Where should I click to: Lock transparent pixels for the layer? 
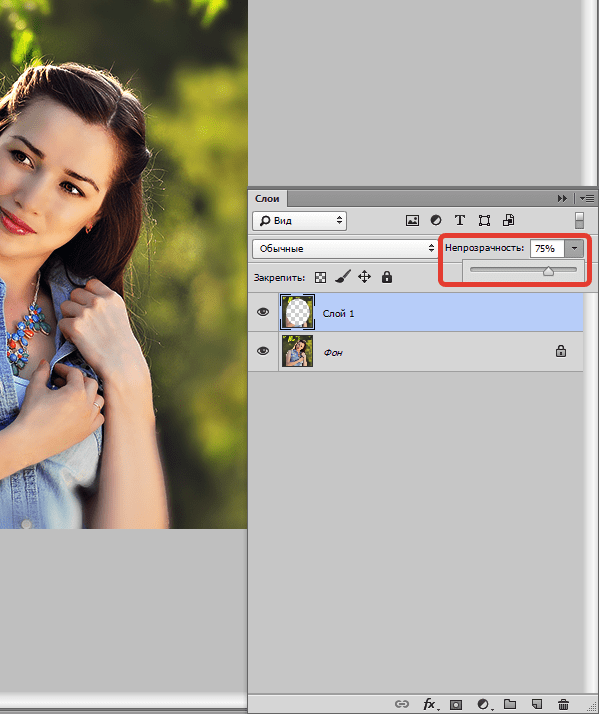(x=321, y=277)
